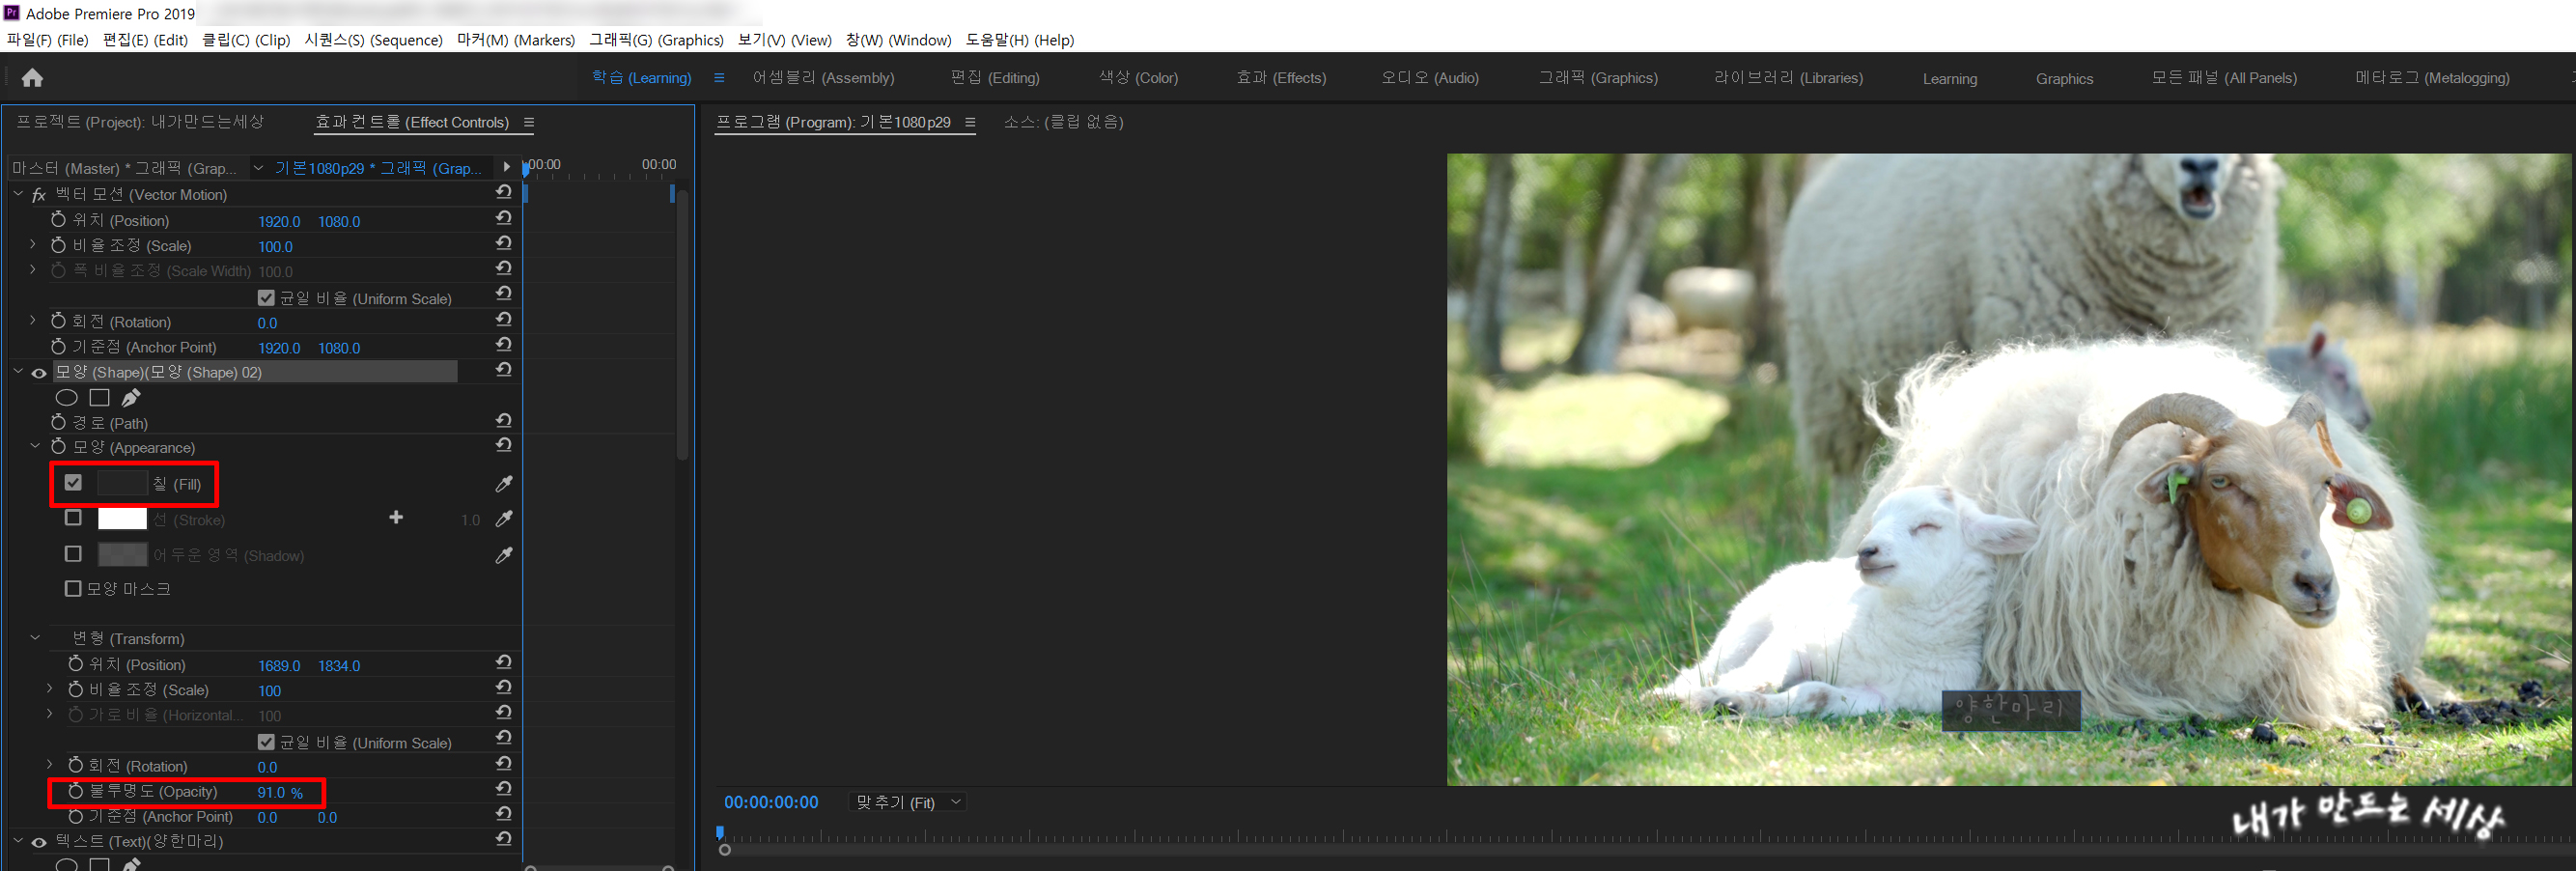Collapse the Vector Motion section
Viewport: 2576px width, 871px height.
(x=18, y=194)
